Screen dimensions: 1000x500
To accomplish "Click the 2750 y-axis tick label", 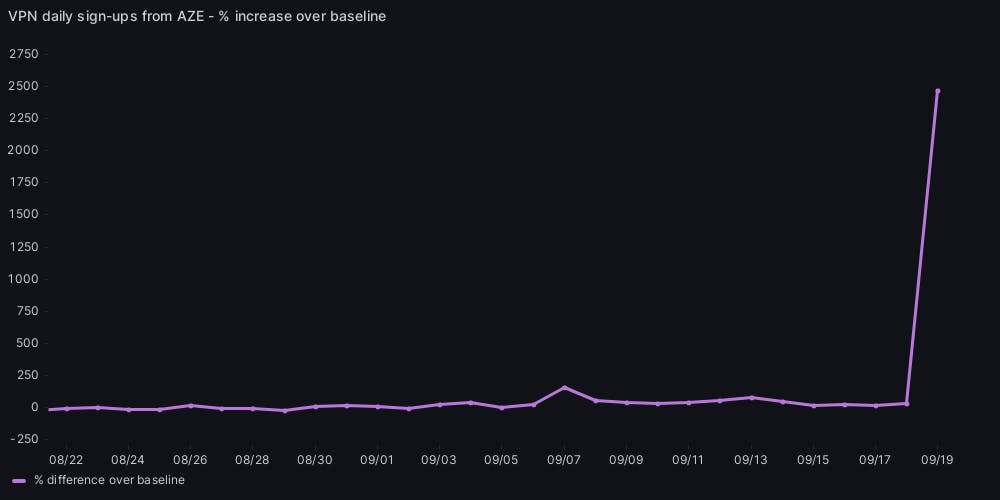I will point(23,54).
